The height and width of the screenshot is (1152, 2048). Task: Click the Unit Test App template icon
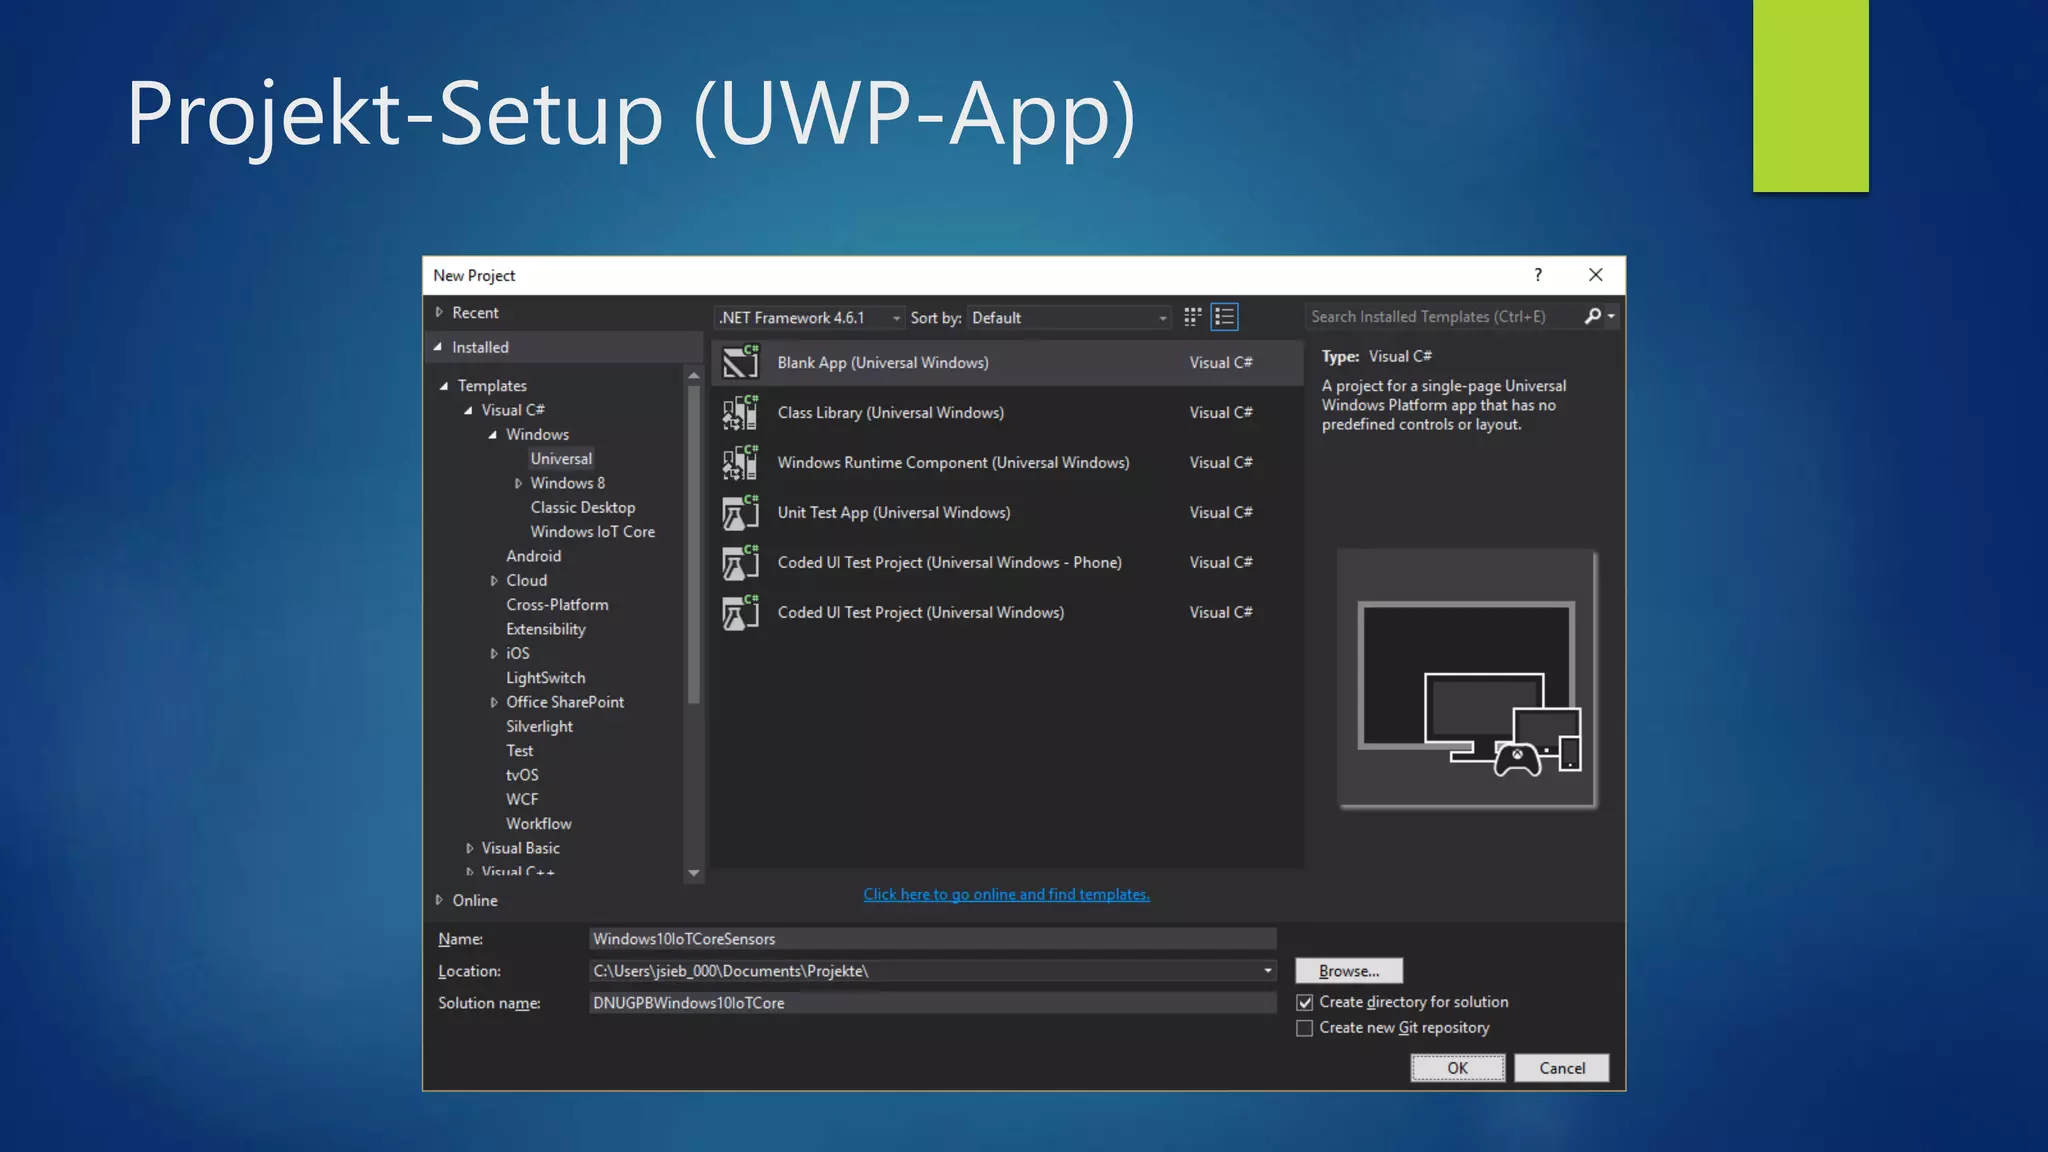coord(741,512)
